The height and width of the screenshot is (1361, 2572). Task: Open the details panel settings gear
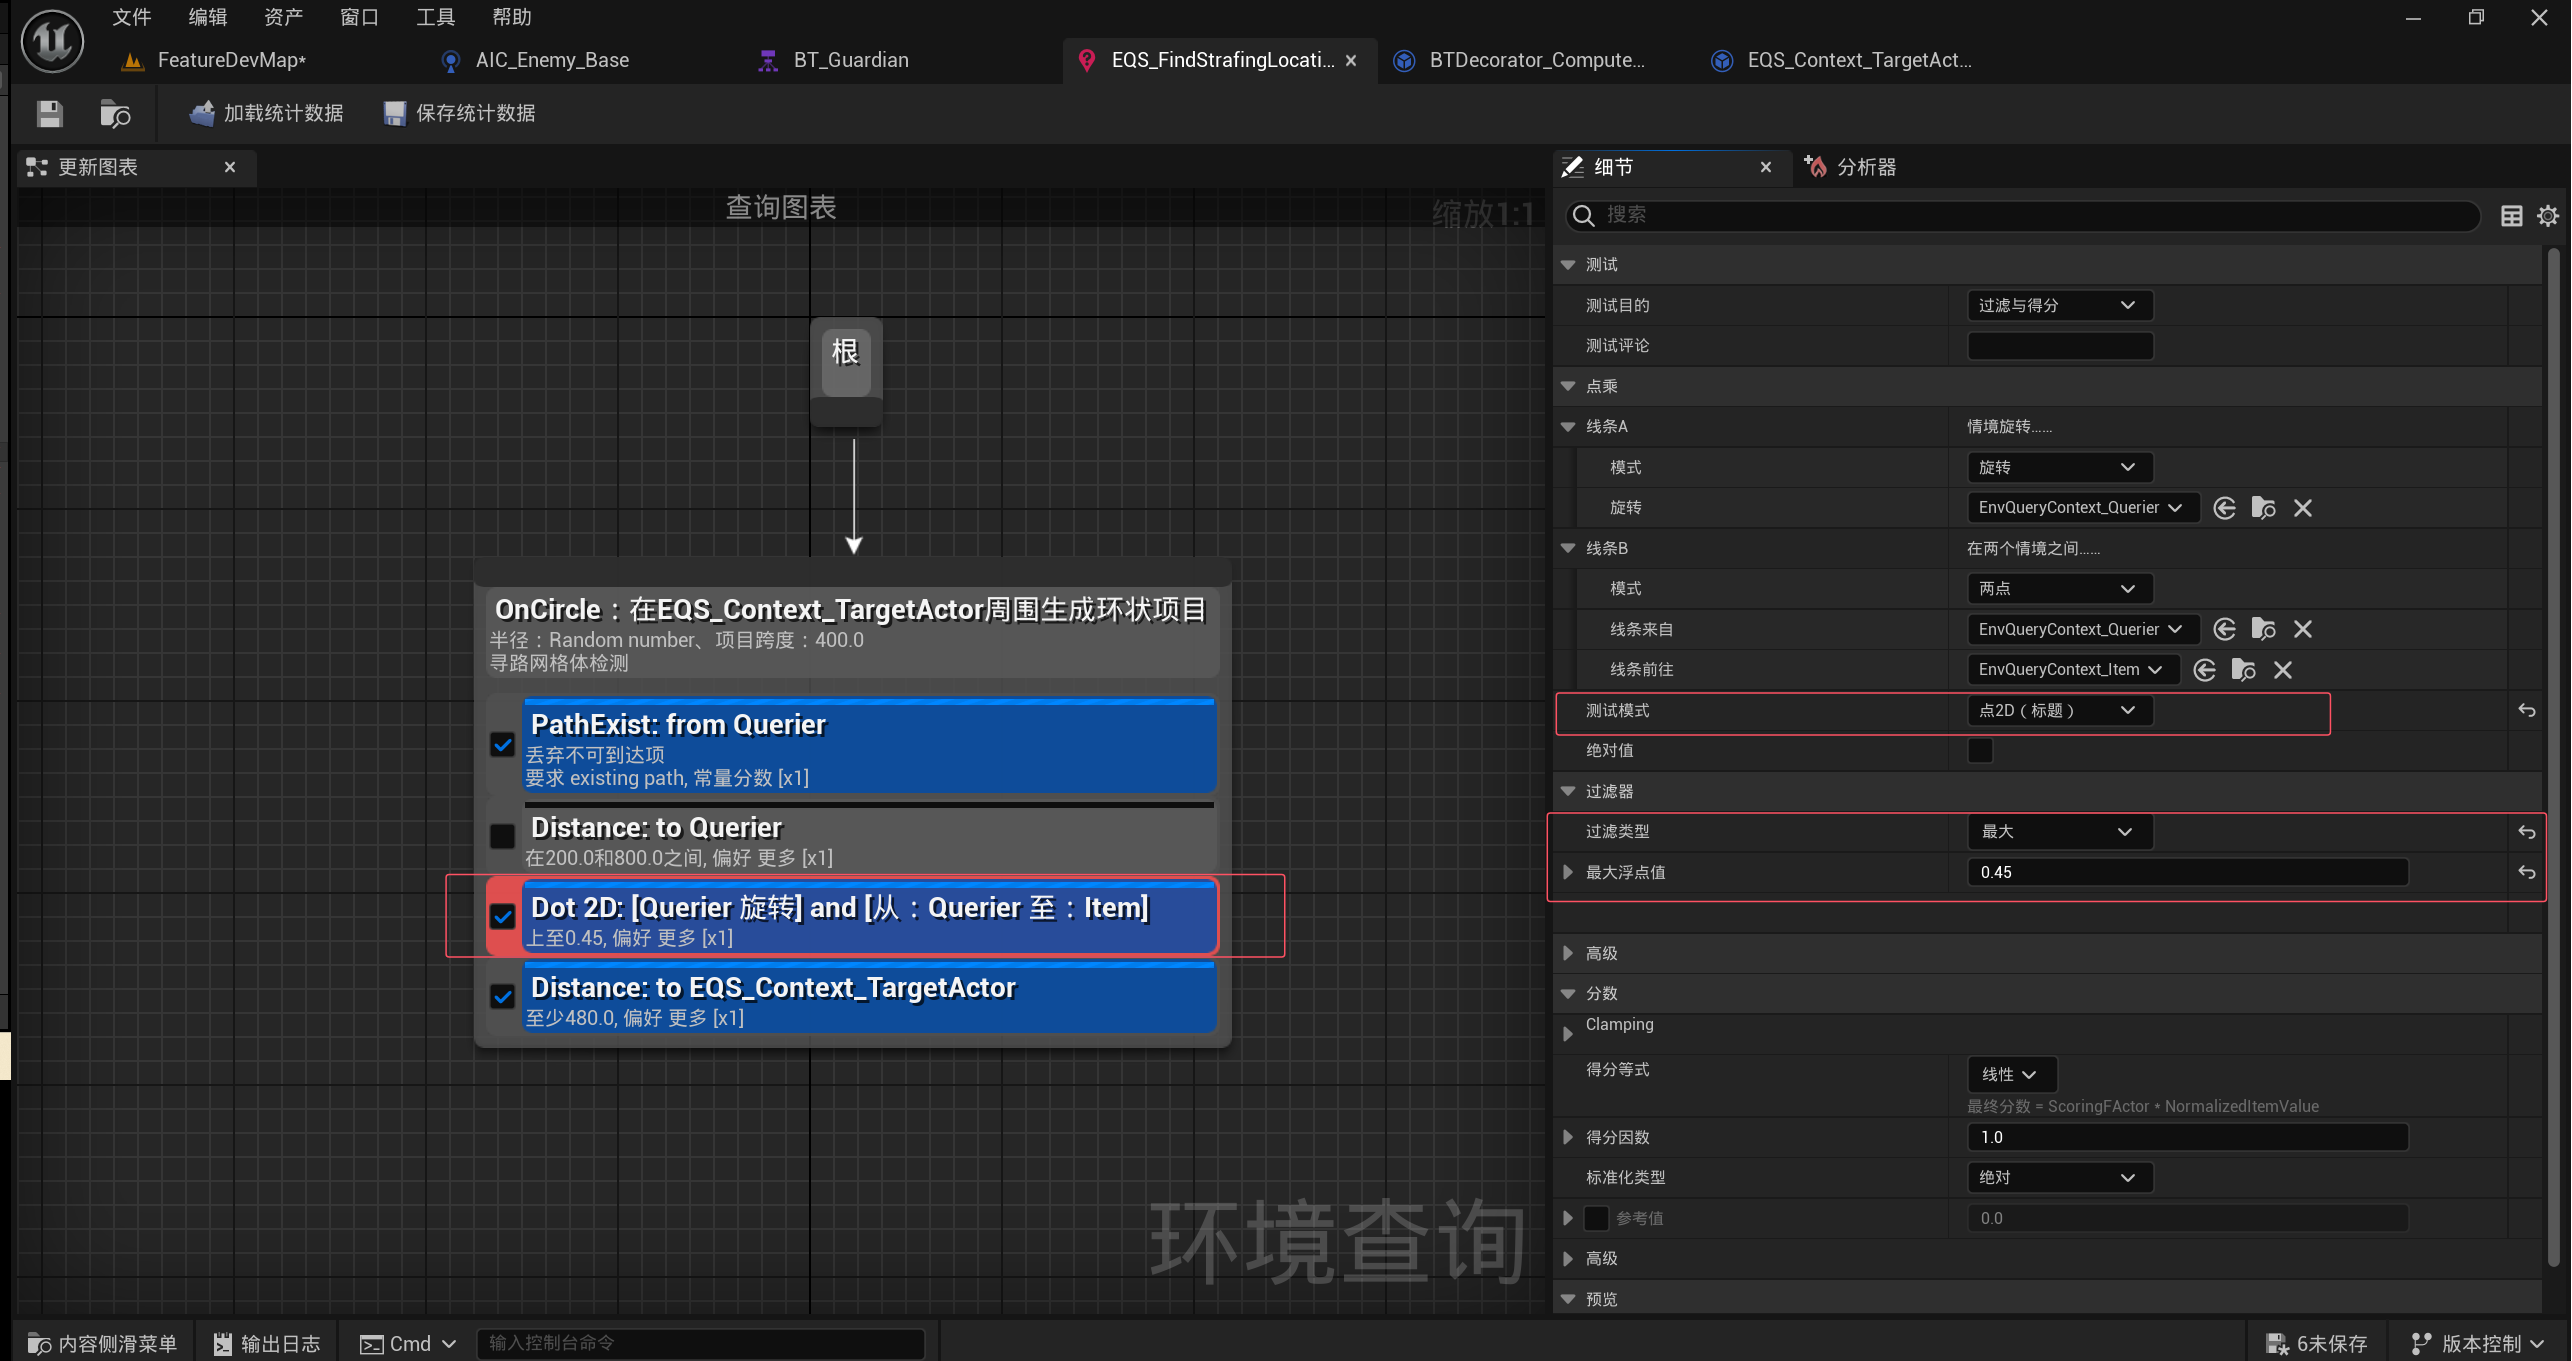[2547, 216]
